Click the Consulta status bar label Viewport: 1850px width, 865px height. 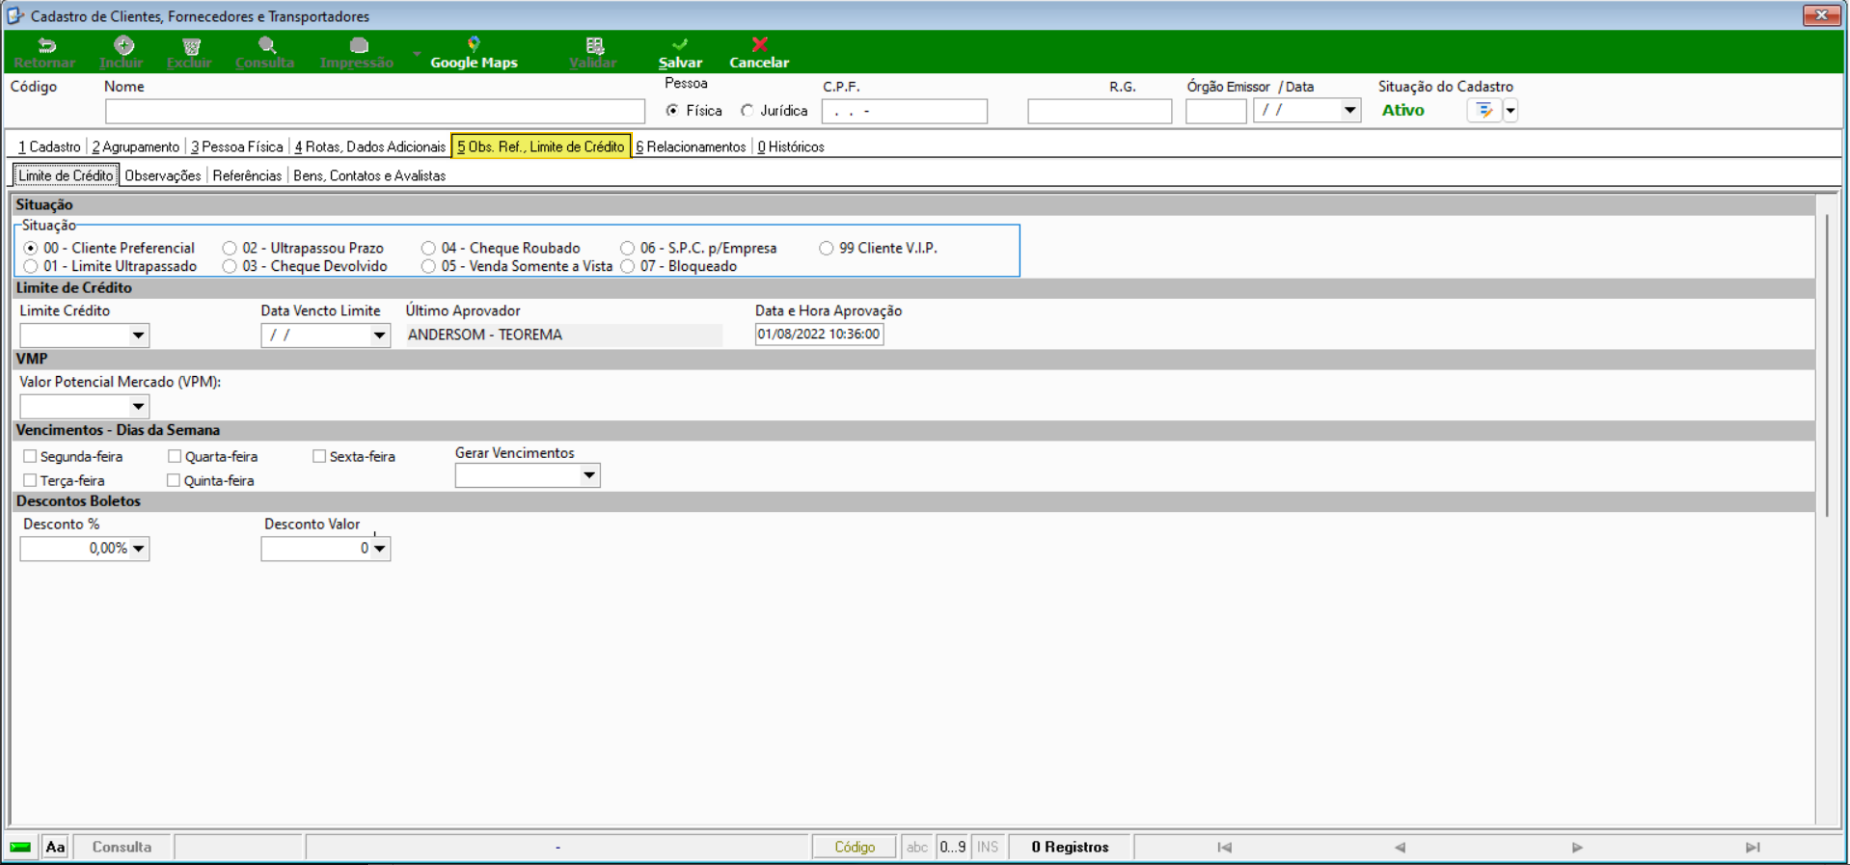122,847
